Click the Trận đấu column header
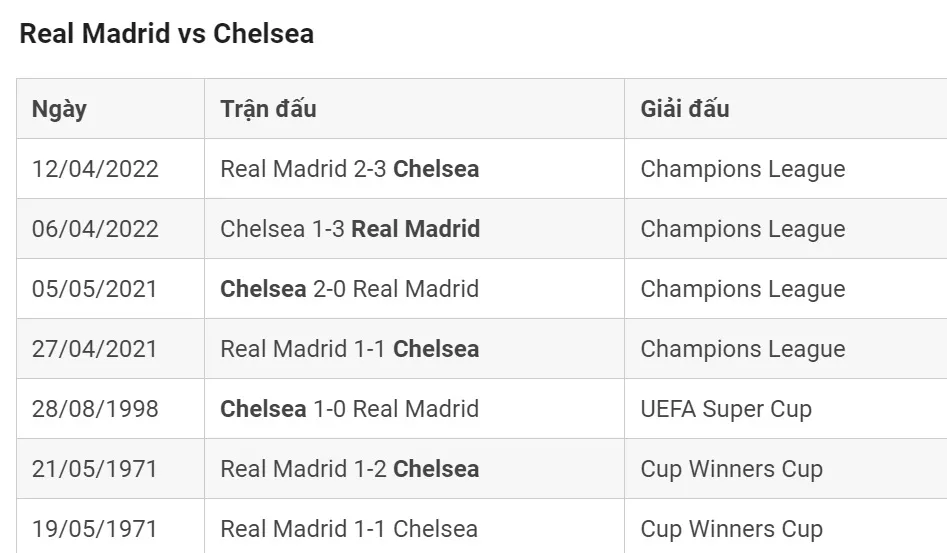947x553 pixels. (x=268, y=109)
